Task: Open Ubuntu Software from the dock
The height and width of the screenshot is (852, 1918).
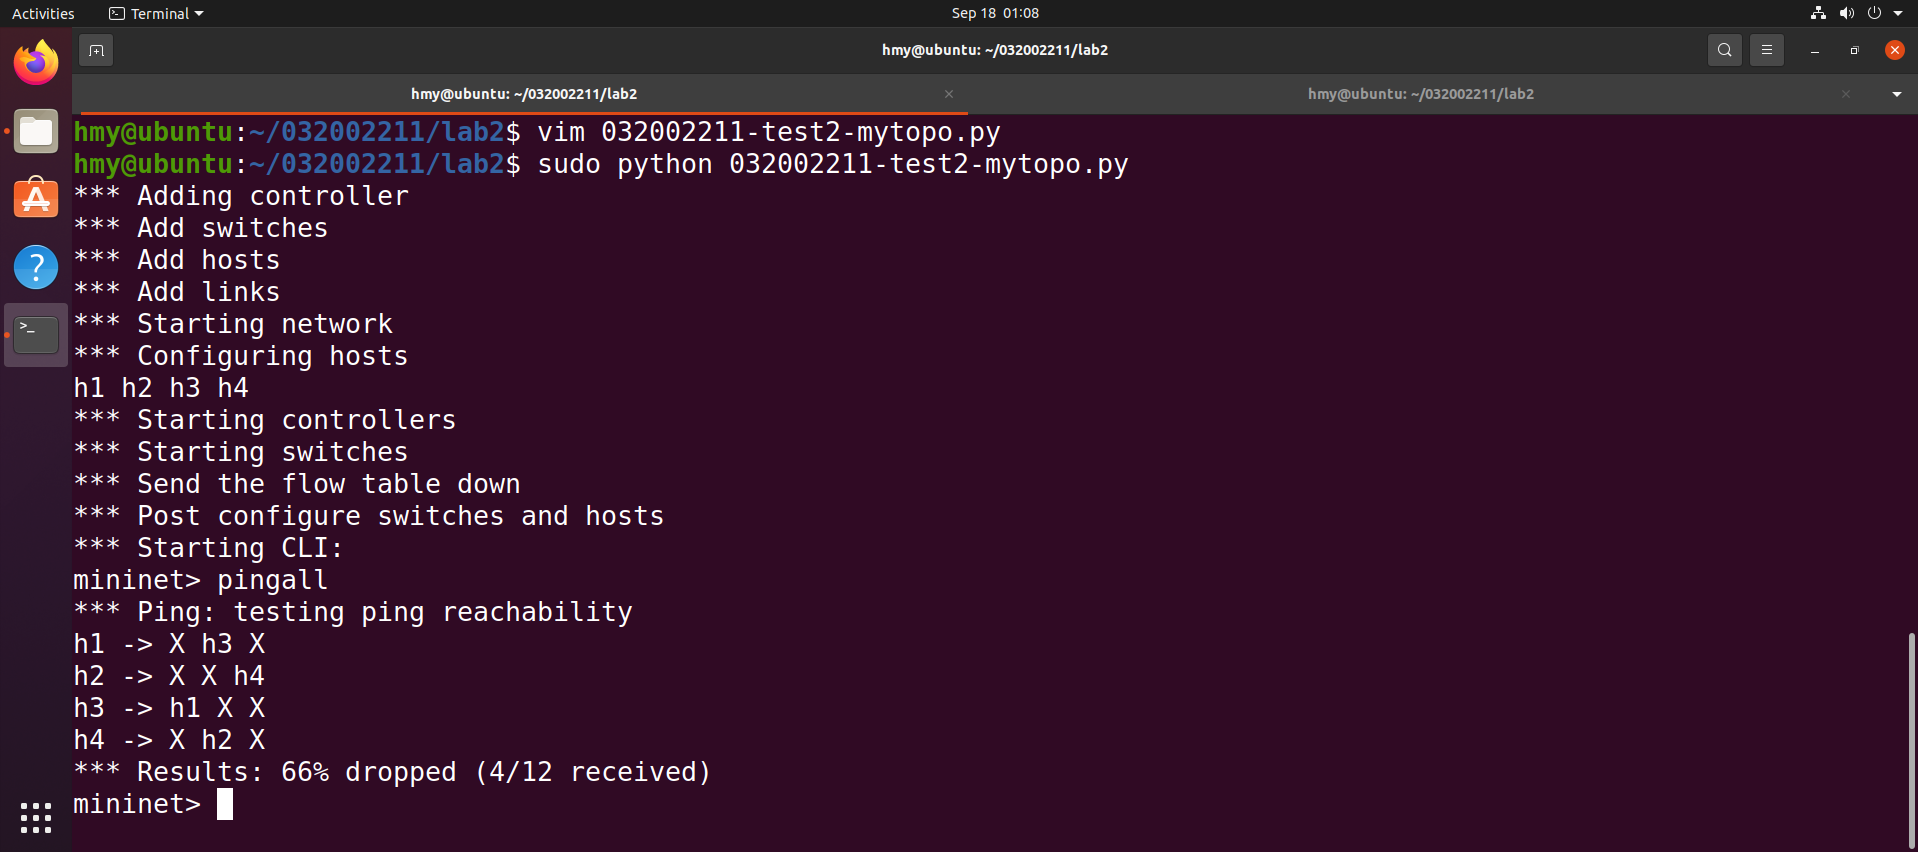Action: (x=36, y=199)
